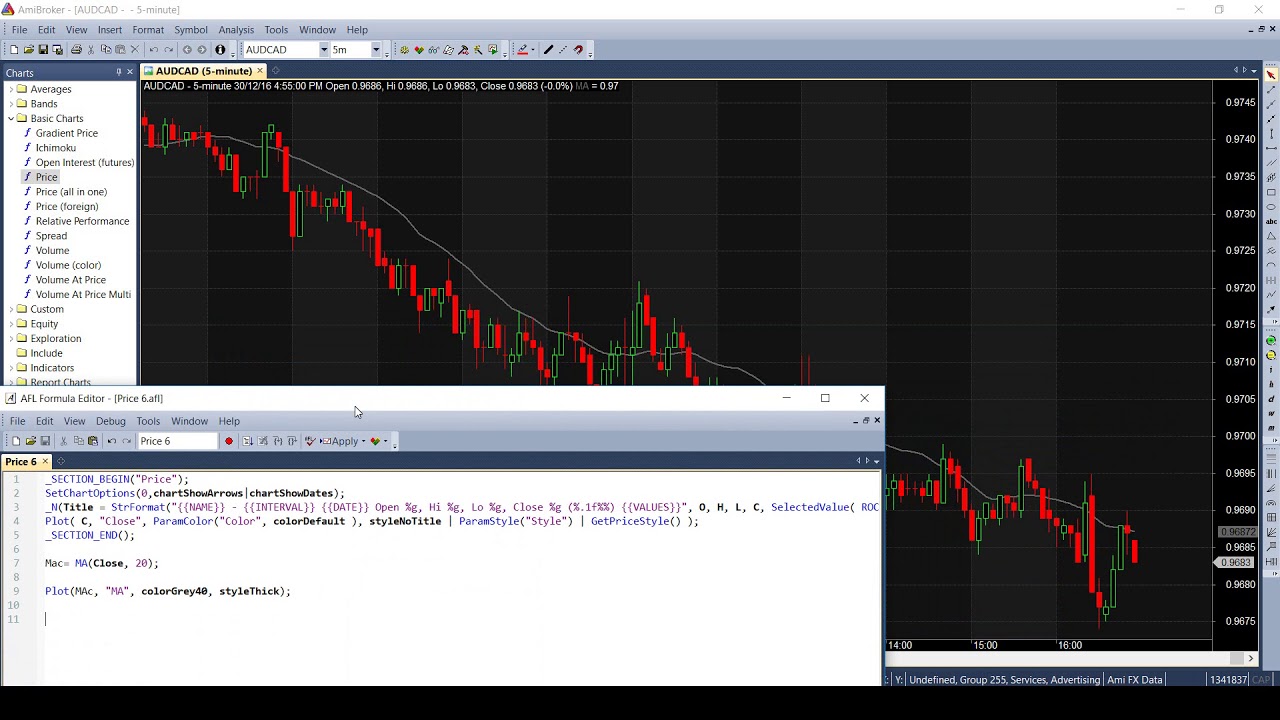Select the abc text drawing tool
The image size is (1280, 720).
1271,221
